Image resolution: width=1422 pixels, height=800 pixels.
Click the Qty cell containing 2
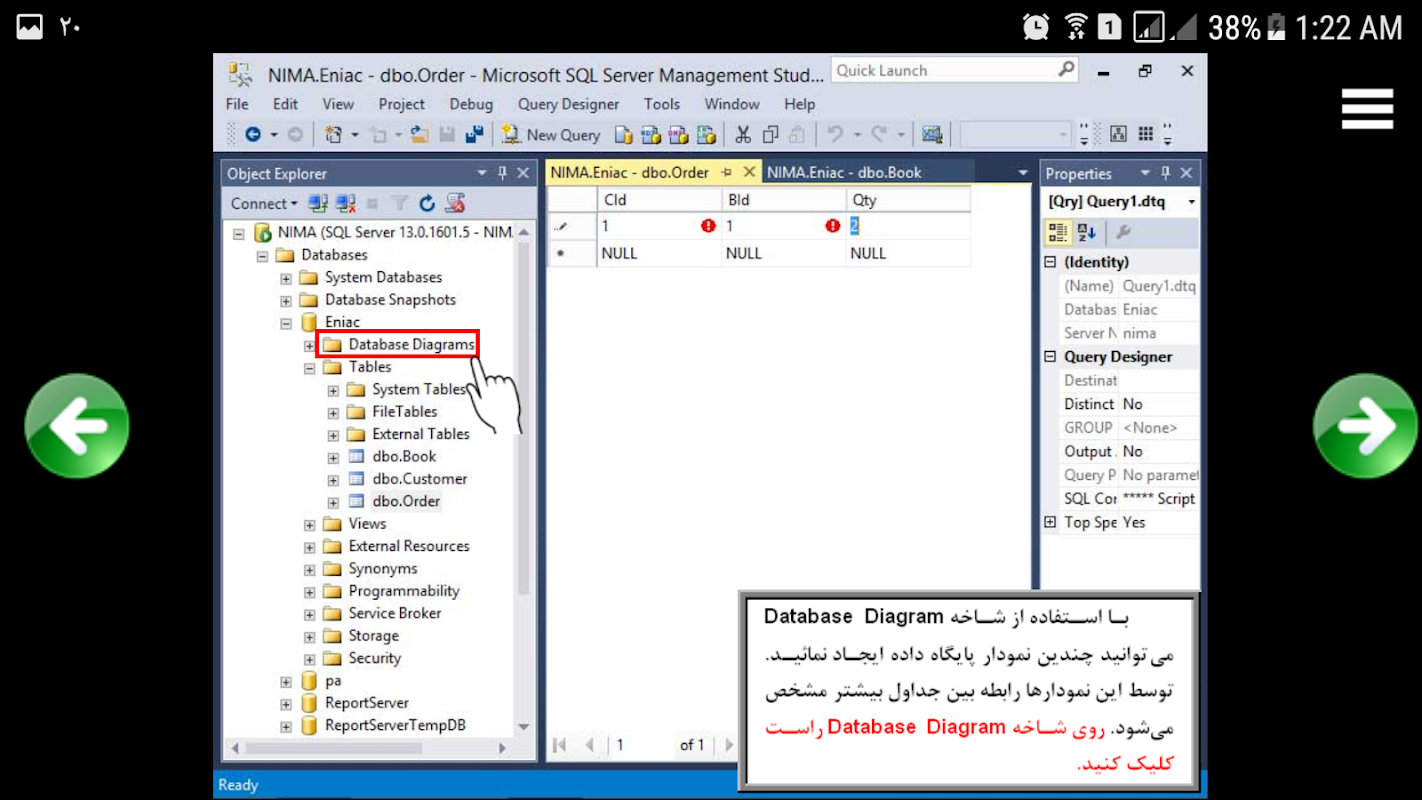tap(908, 226)
